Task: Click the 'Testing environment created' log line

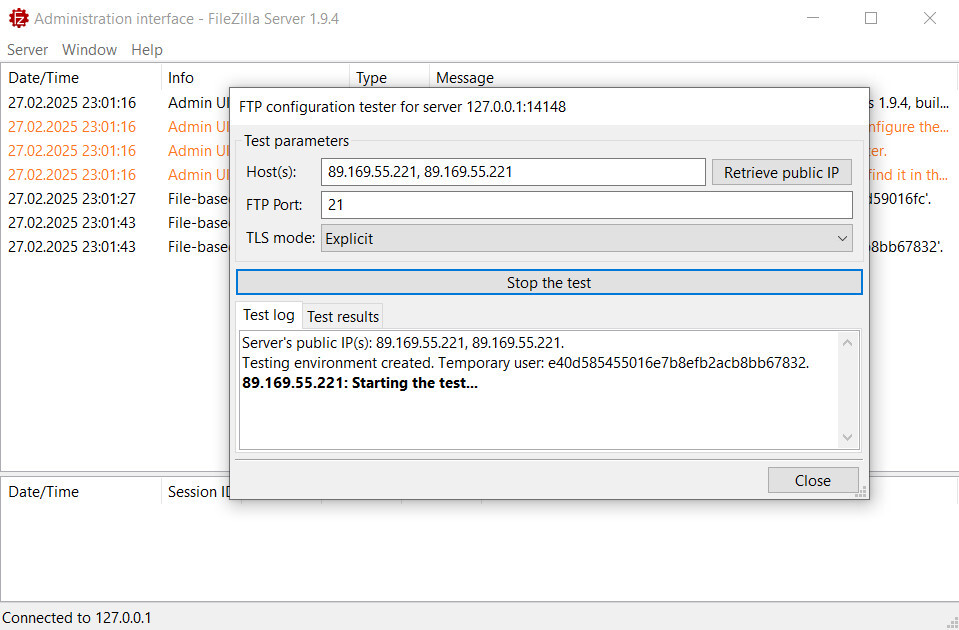Action: coord(525,363)
